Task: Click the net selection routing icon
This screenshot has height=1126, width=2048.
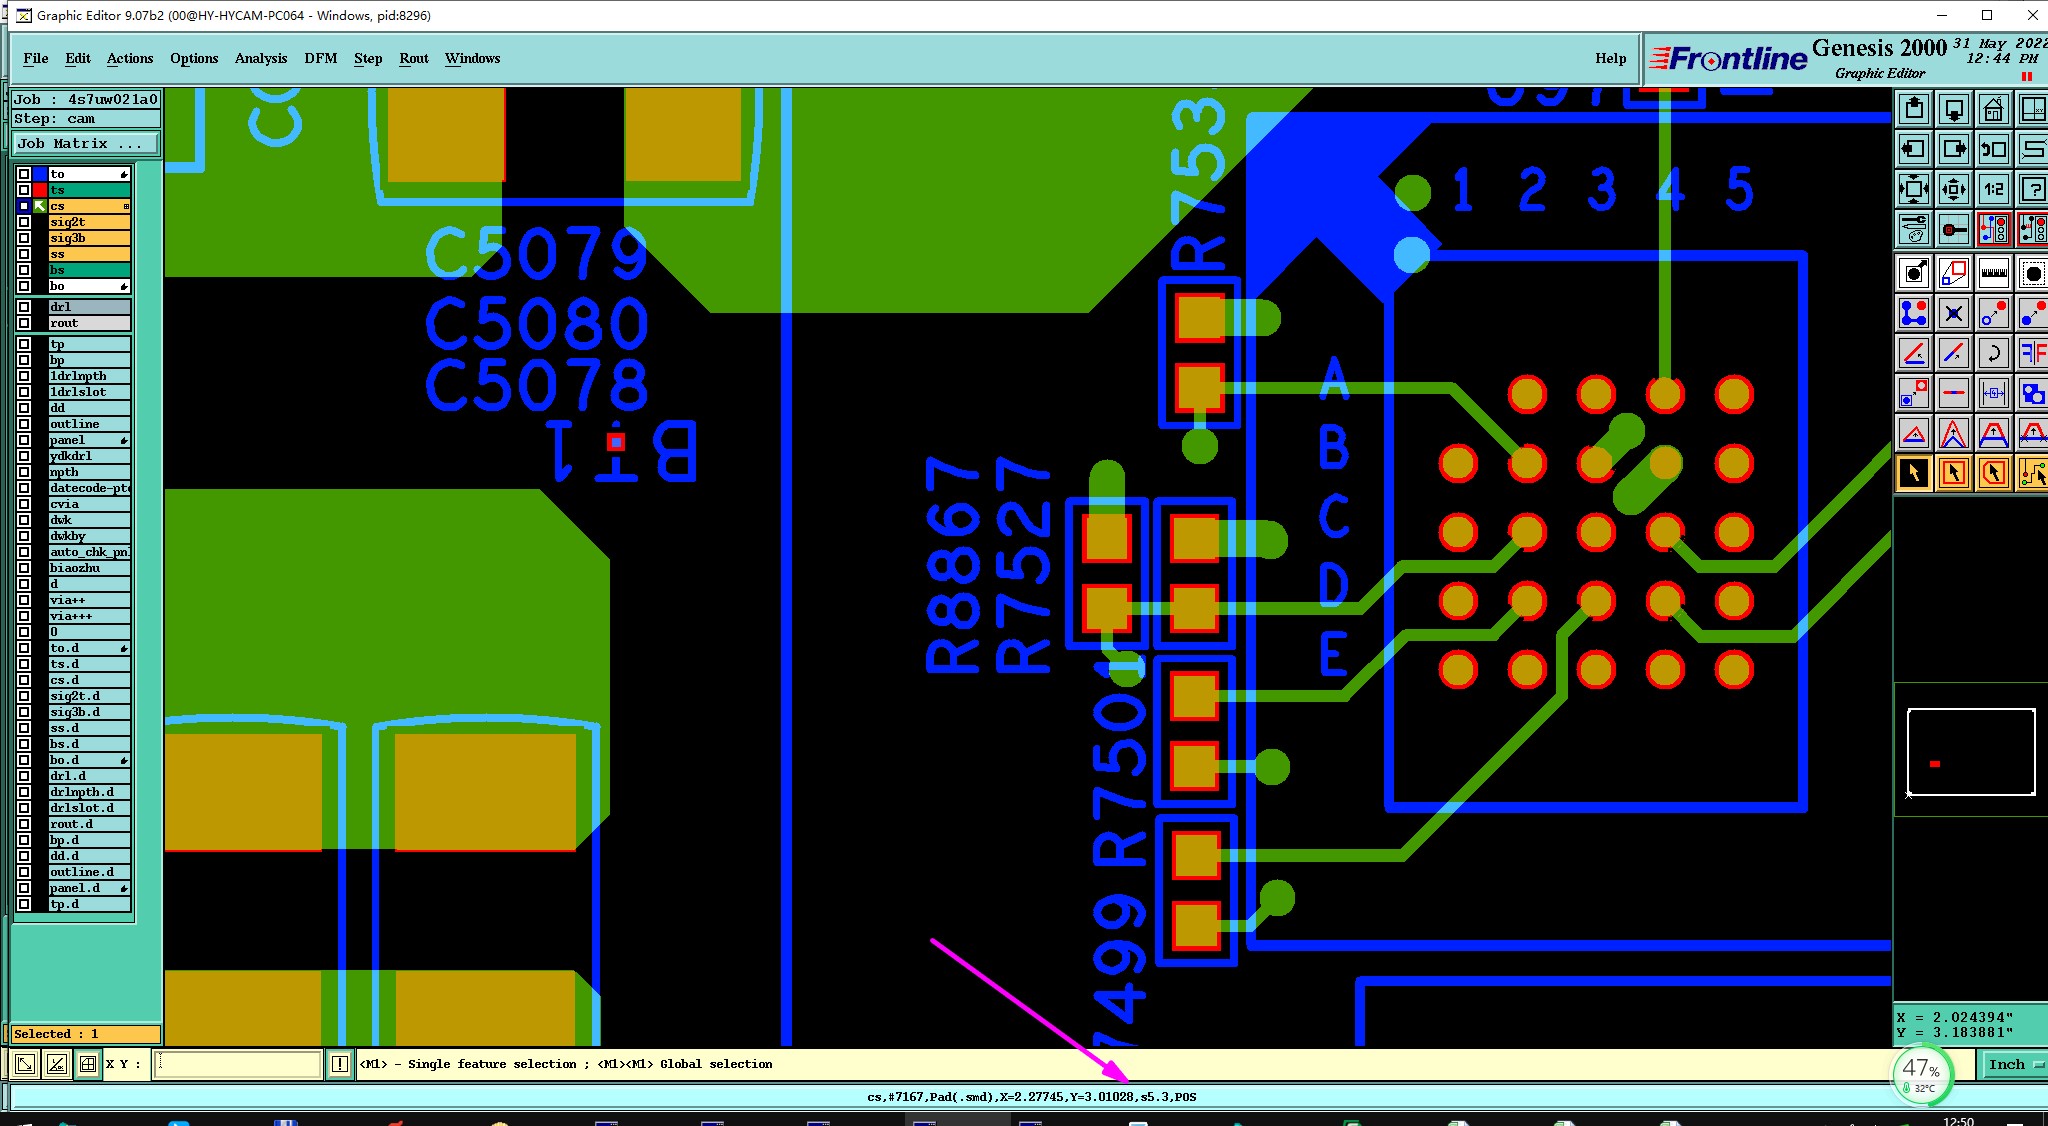Action: 2032,472
